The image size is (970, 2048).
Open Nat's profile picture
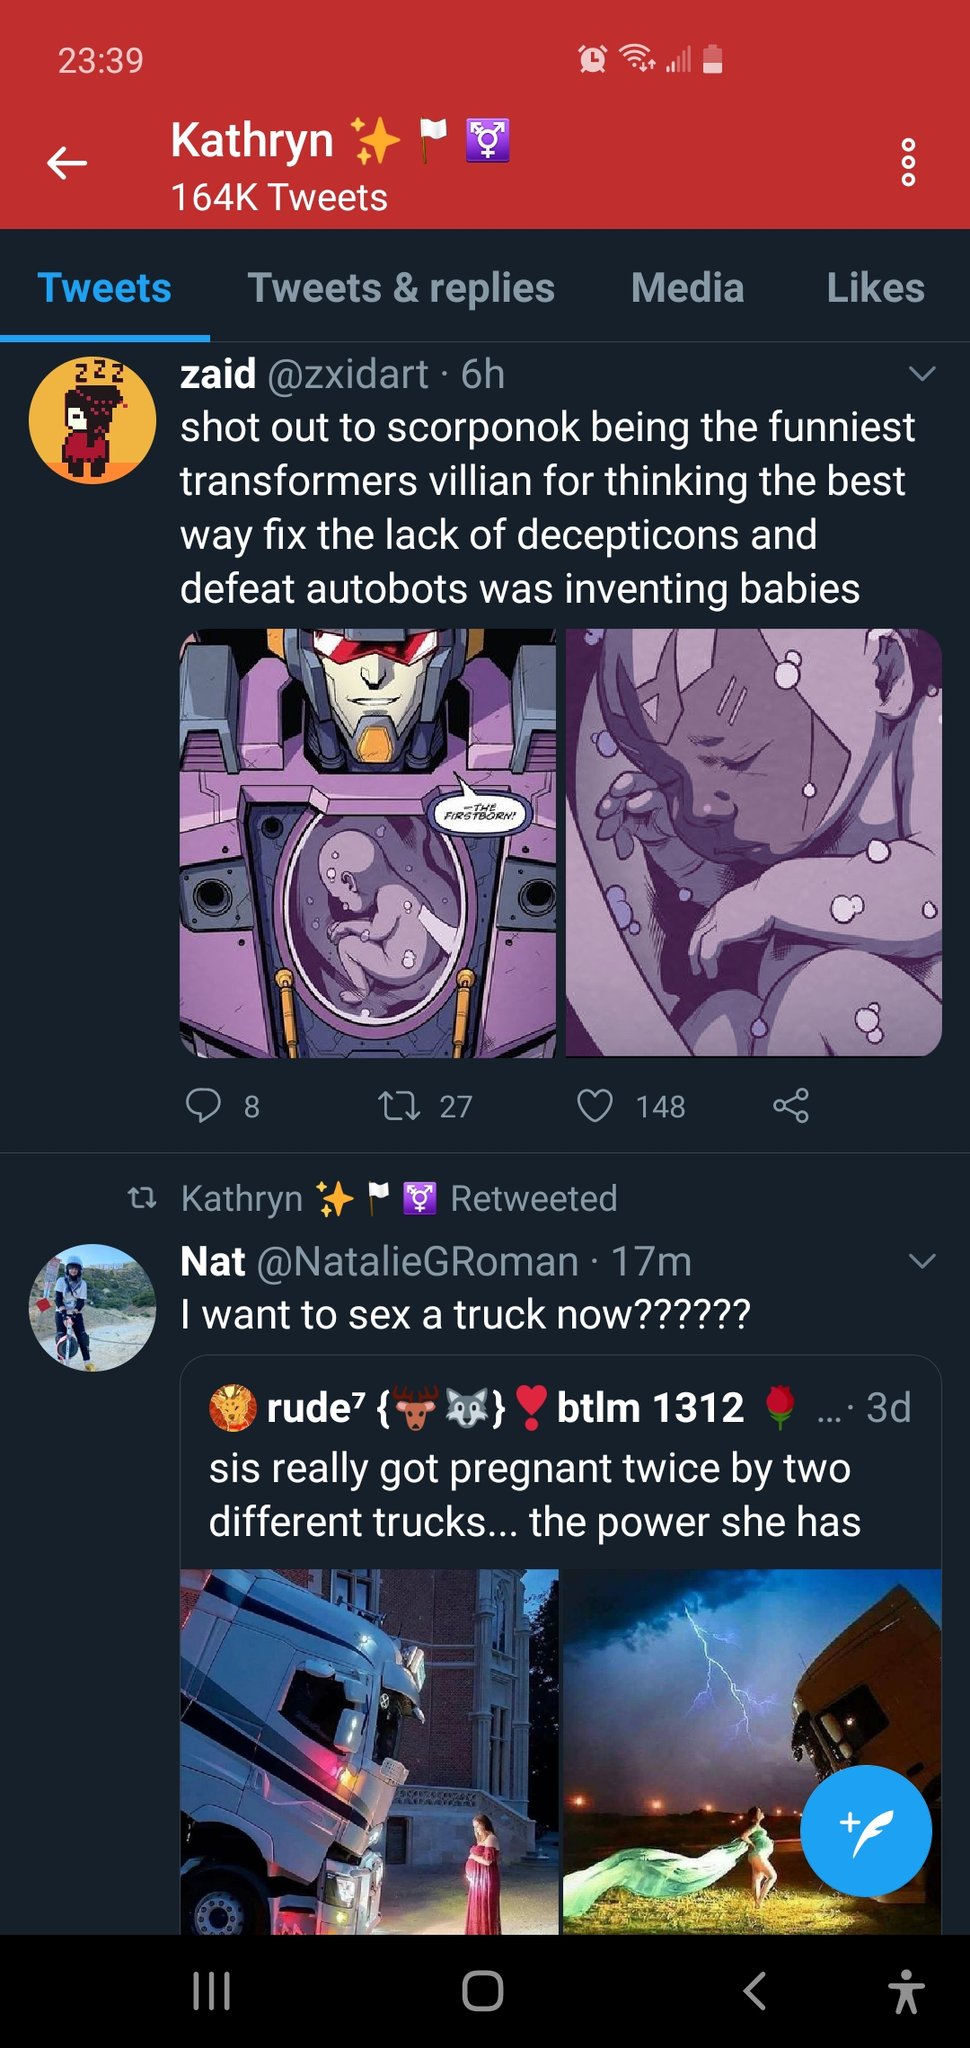(93, 1308)
